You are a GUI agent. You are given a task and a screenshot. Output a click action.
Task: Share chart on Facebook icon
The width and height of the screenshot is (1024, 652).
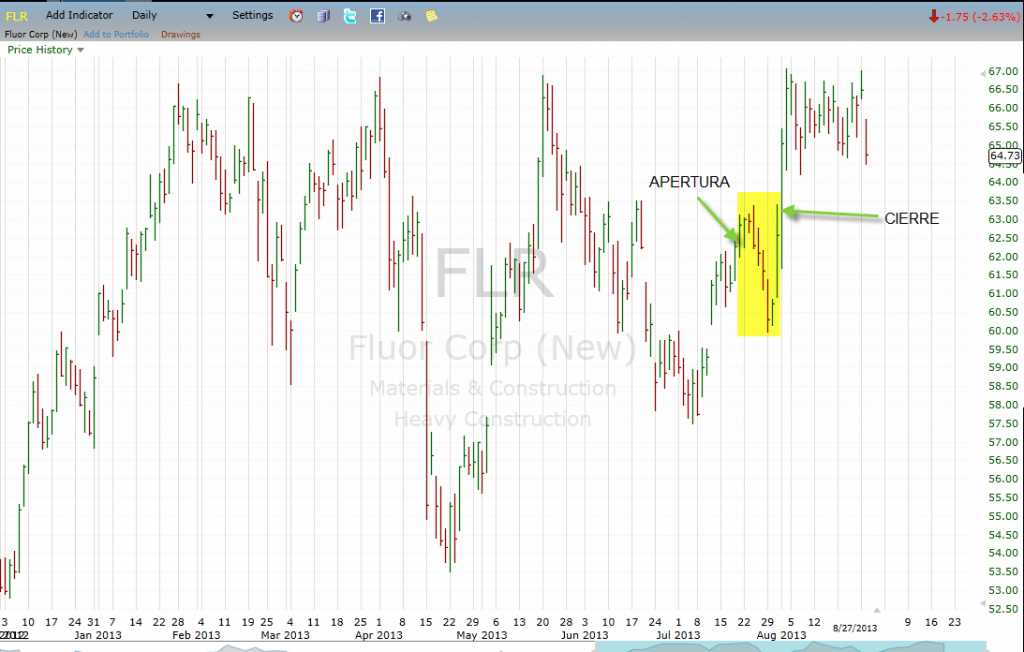click(377, 16)
